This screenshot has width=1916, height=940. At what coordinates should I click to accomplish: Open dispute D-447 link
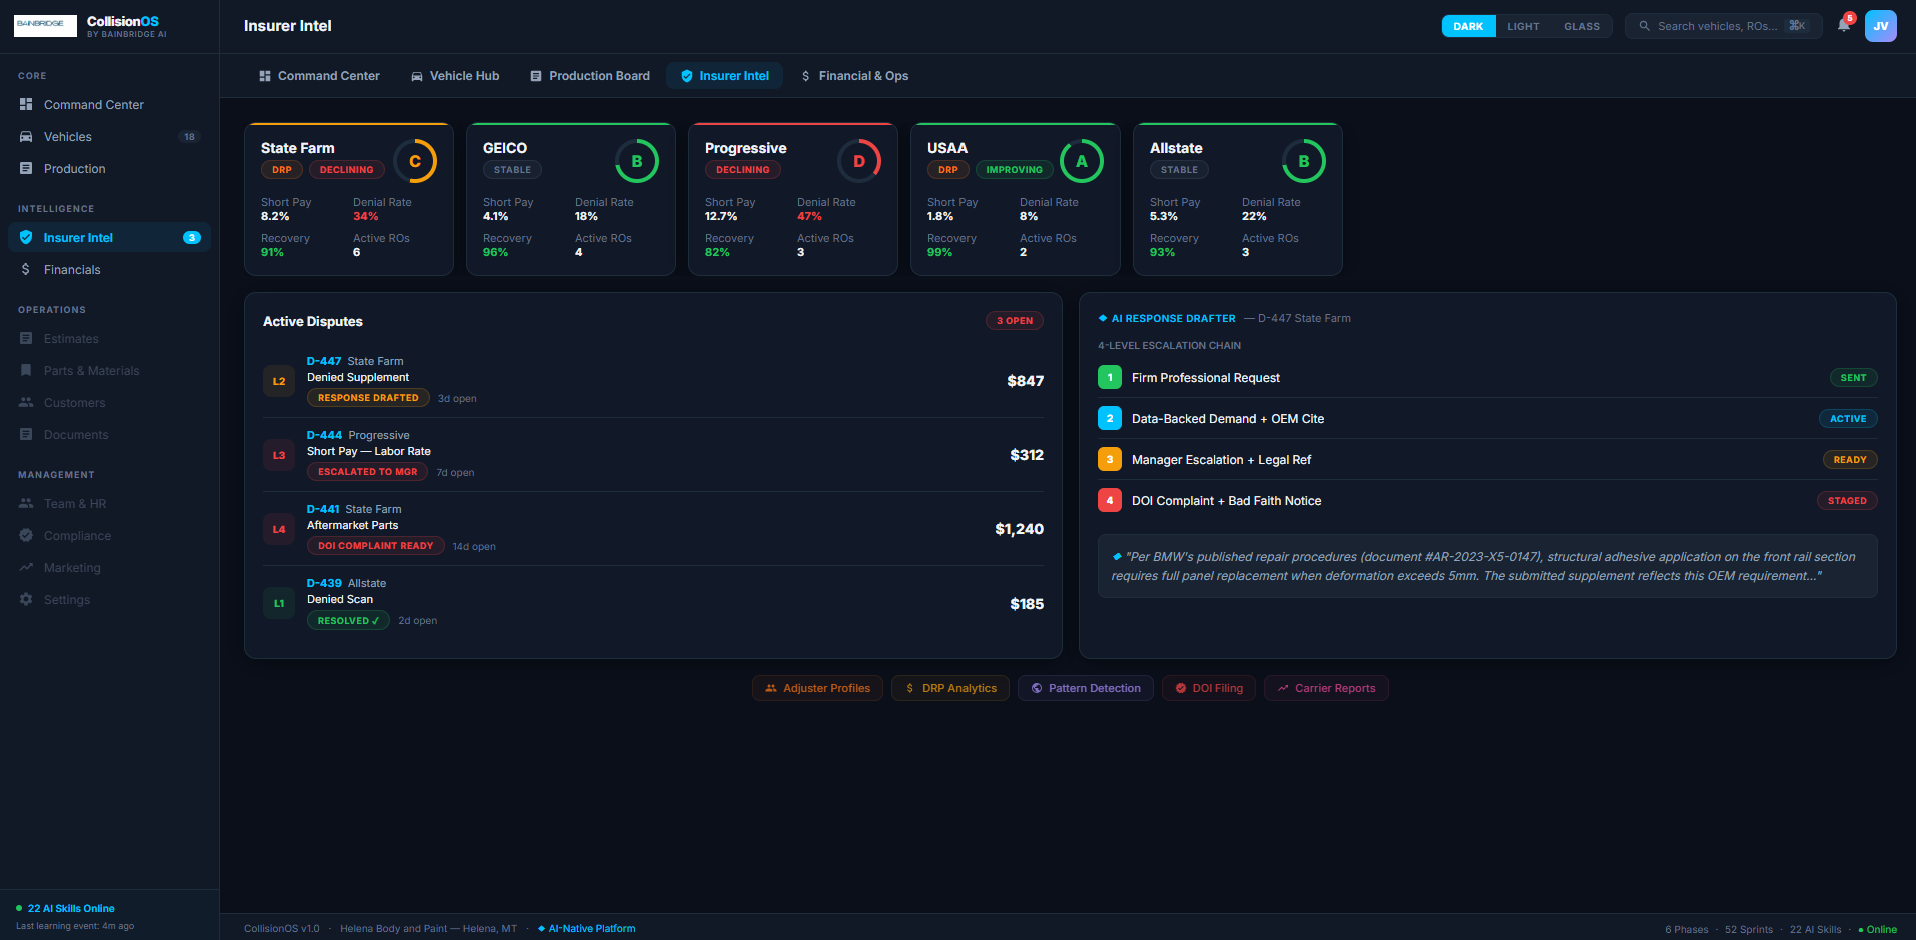(x=324, y=361)
